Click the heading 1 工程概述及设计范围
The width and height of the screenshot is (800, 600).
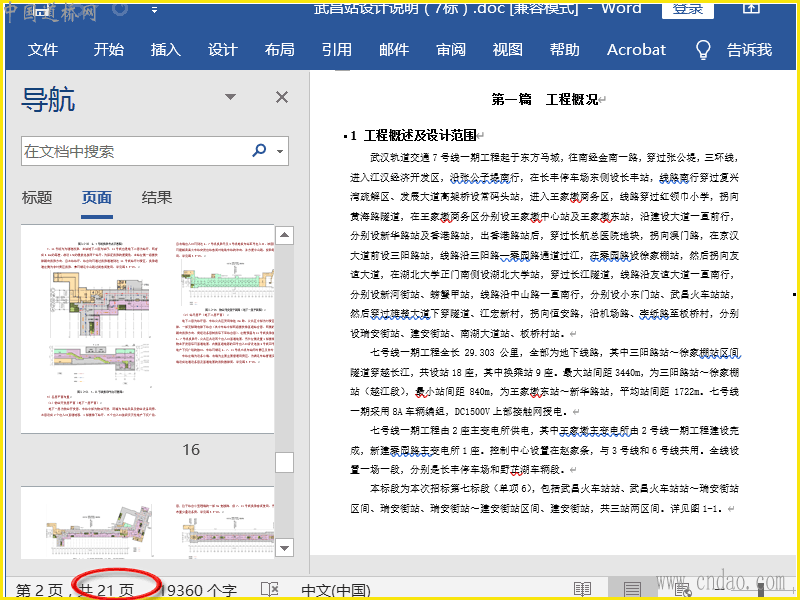[414, 135]
